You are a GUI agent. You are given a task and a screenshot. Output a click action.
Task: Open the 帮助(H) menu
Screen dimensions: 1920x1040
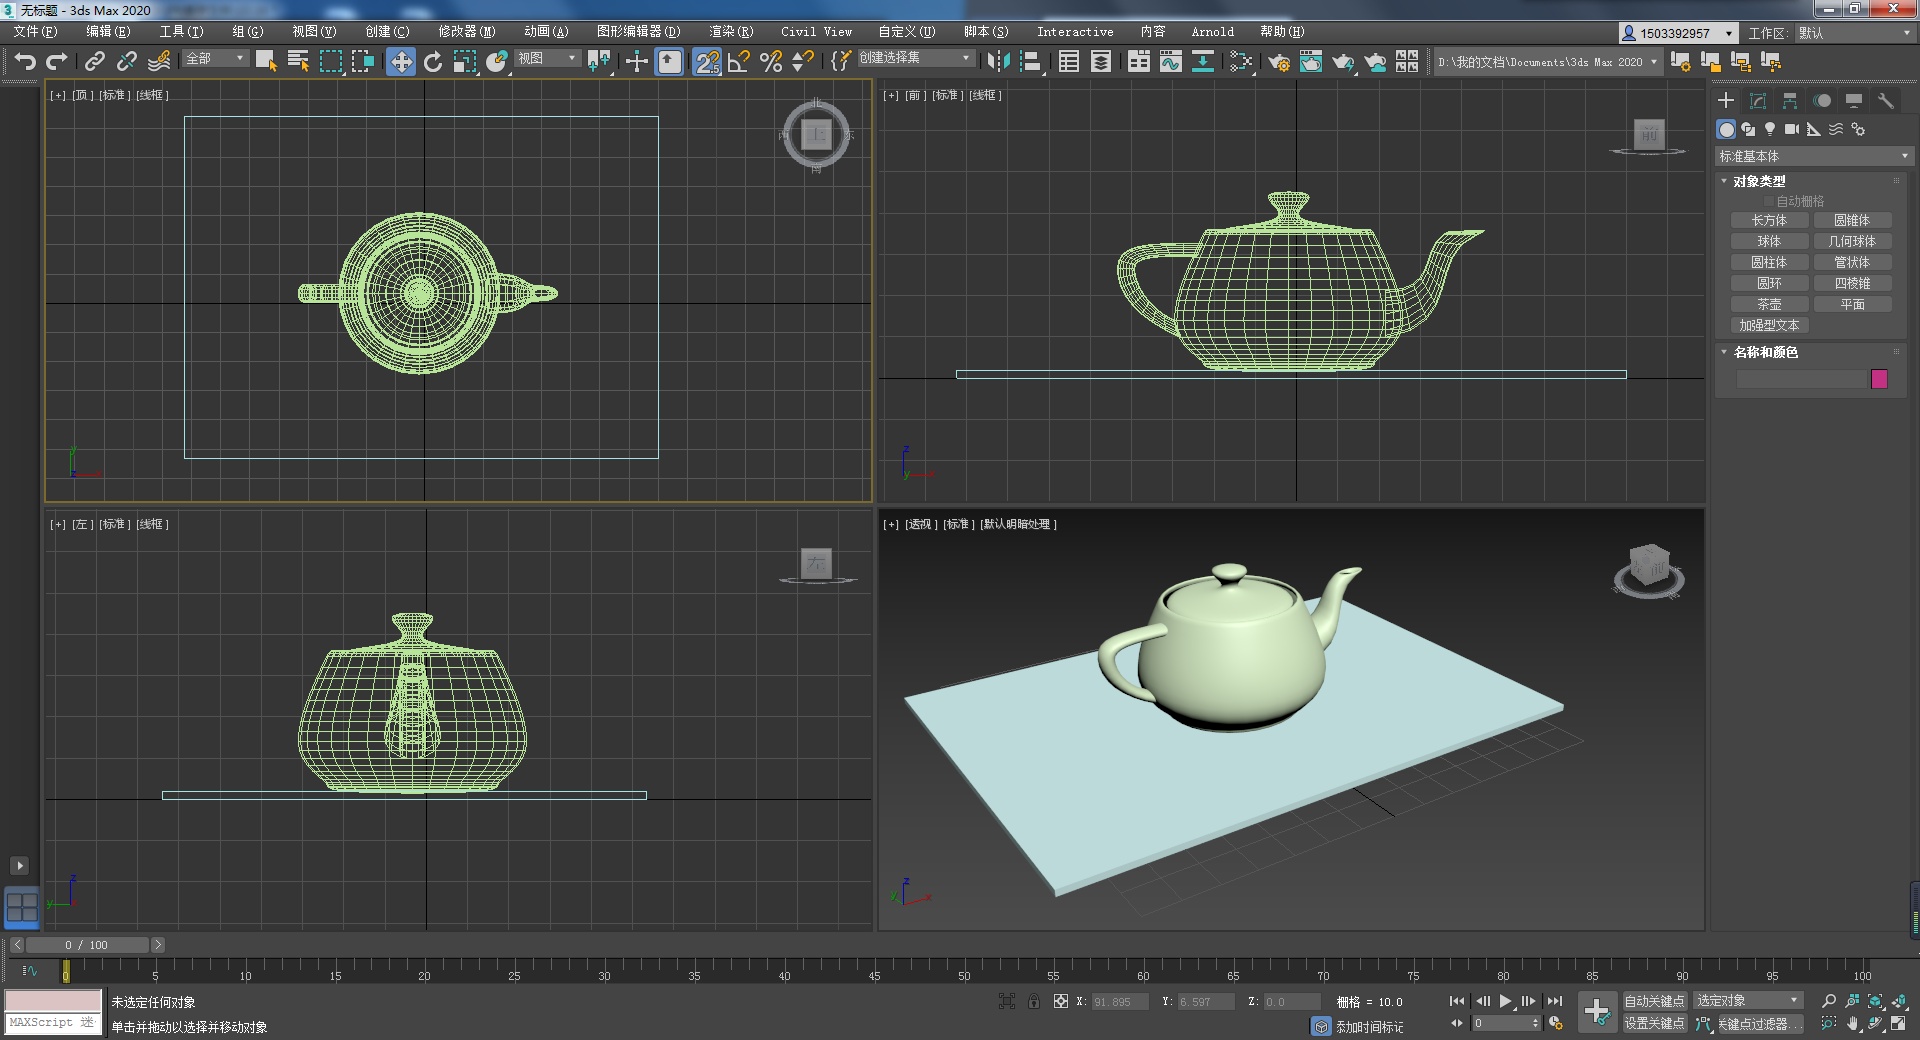pos(1282,32)
